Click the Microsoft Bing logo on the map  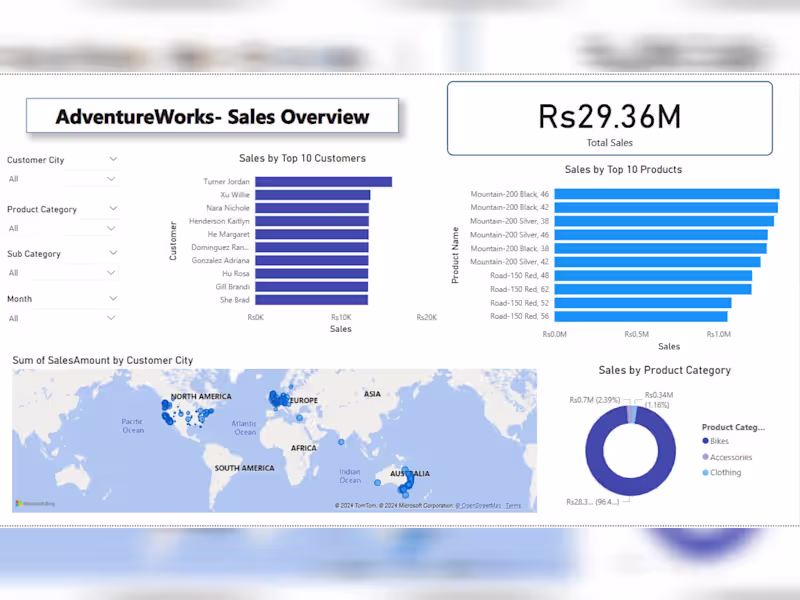24,501
